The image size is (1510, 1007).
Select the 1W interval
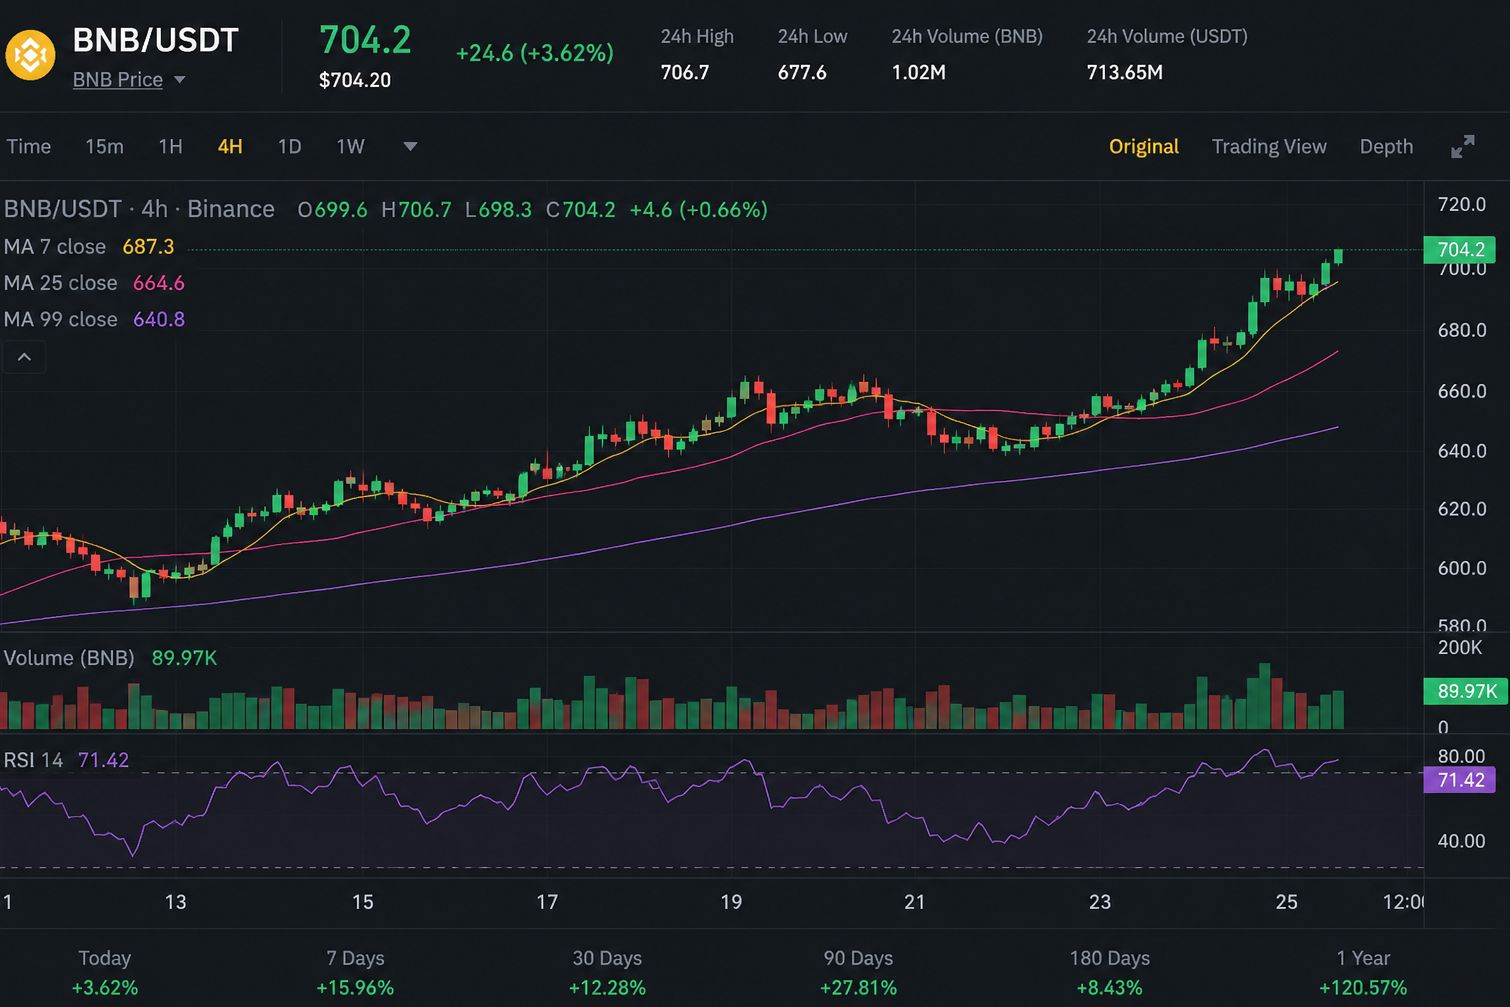(350, 147)
